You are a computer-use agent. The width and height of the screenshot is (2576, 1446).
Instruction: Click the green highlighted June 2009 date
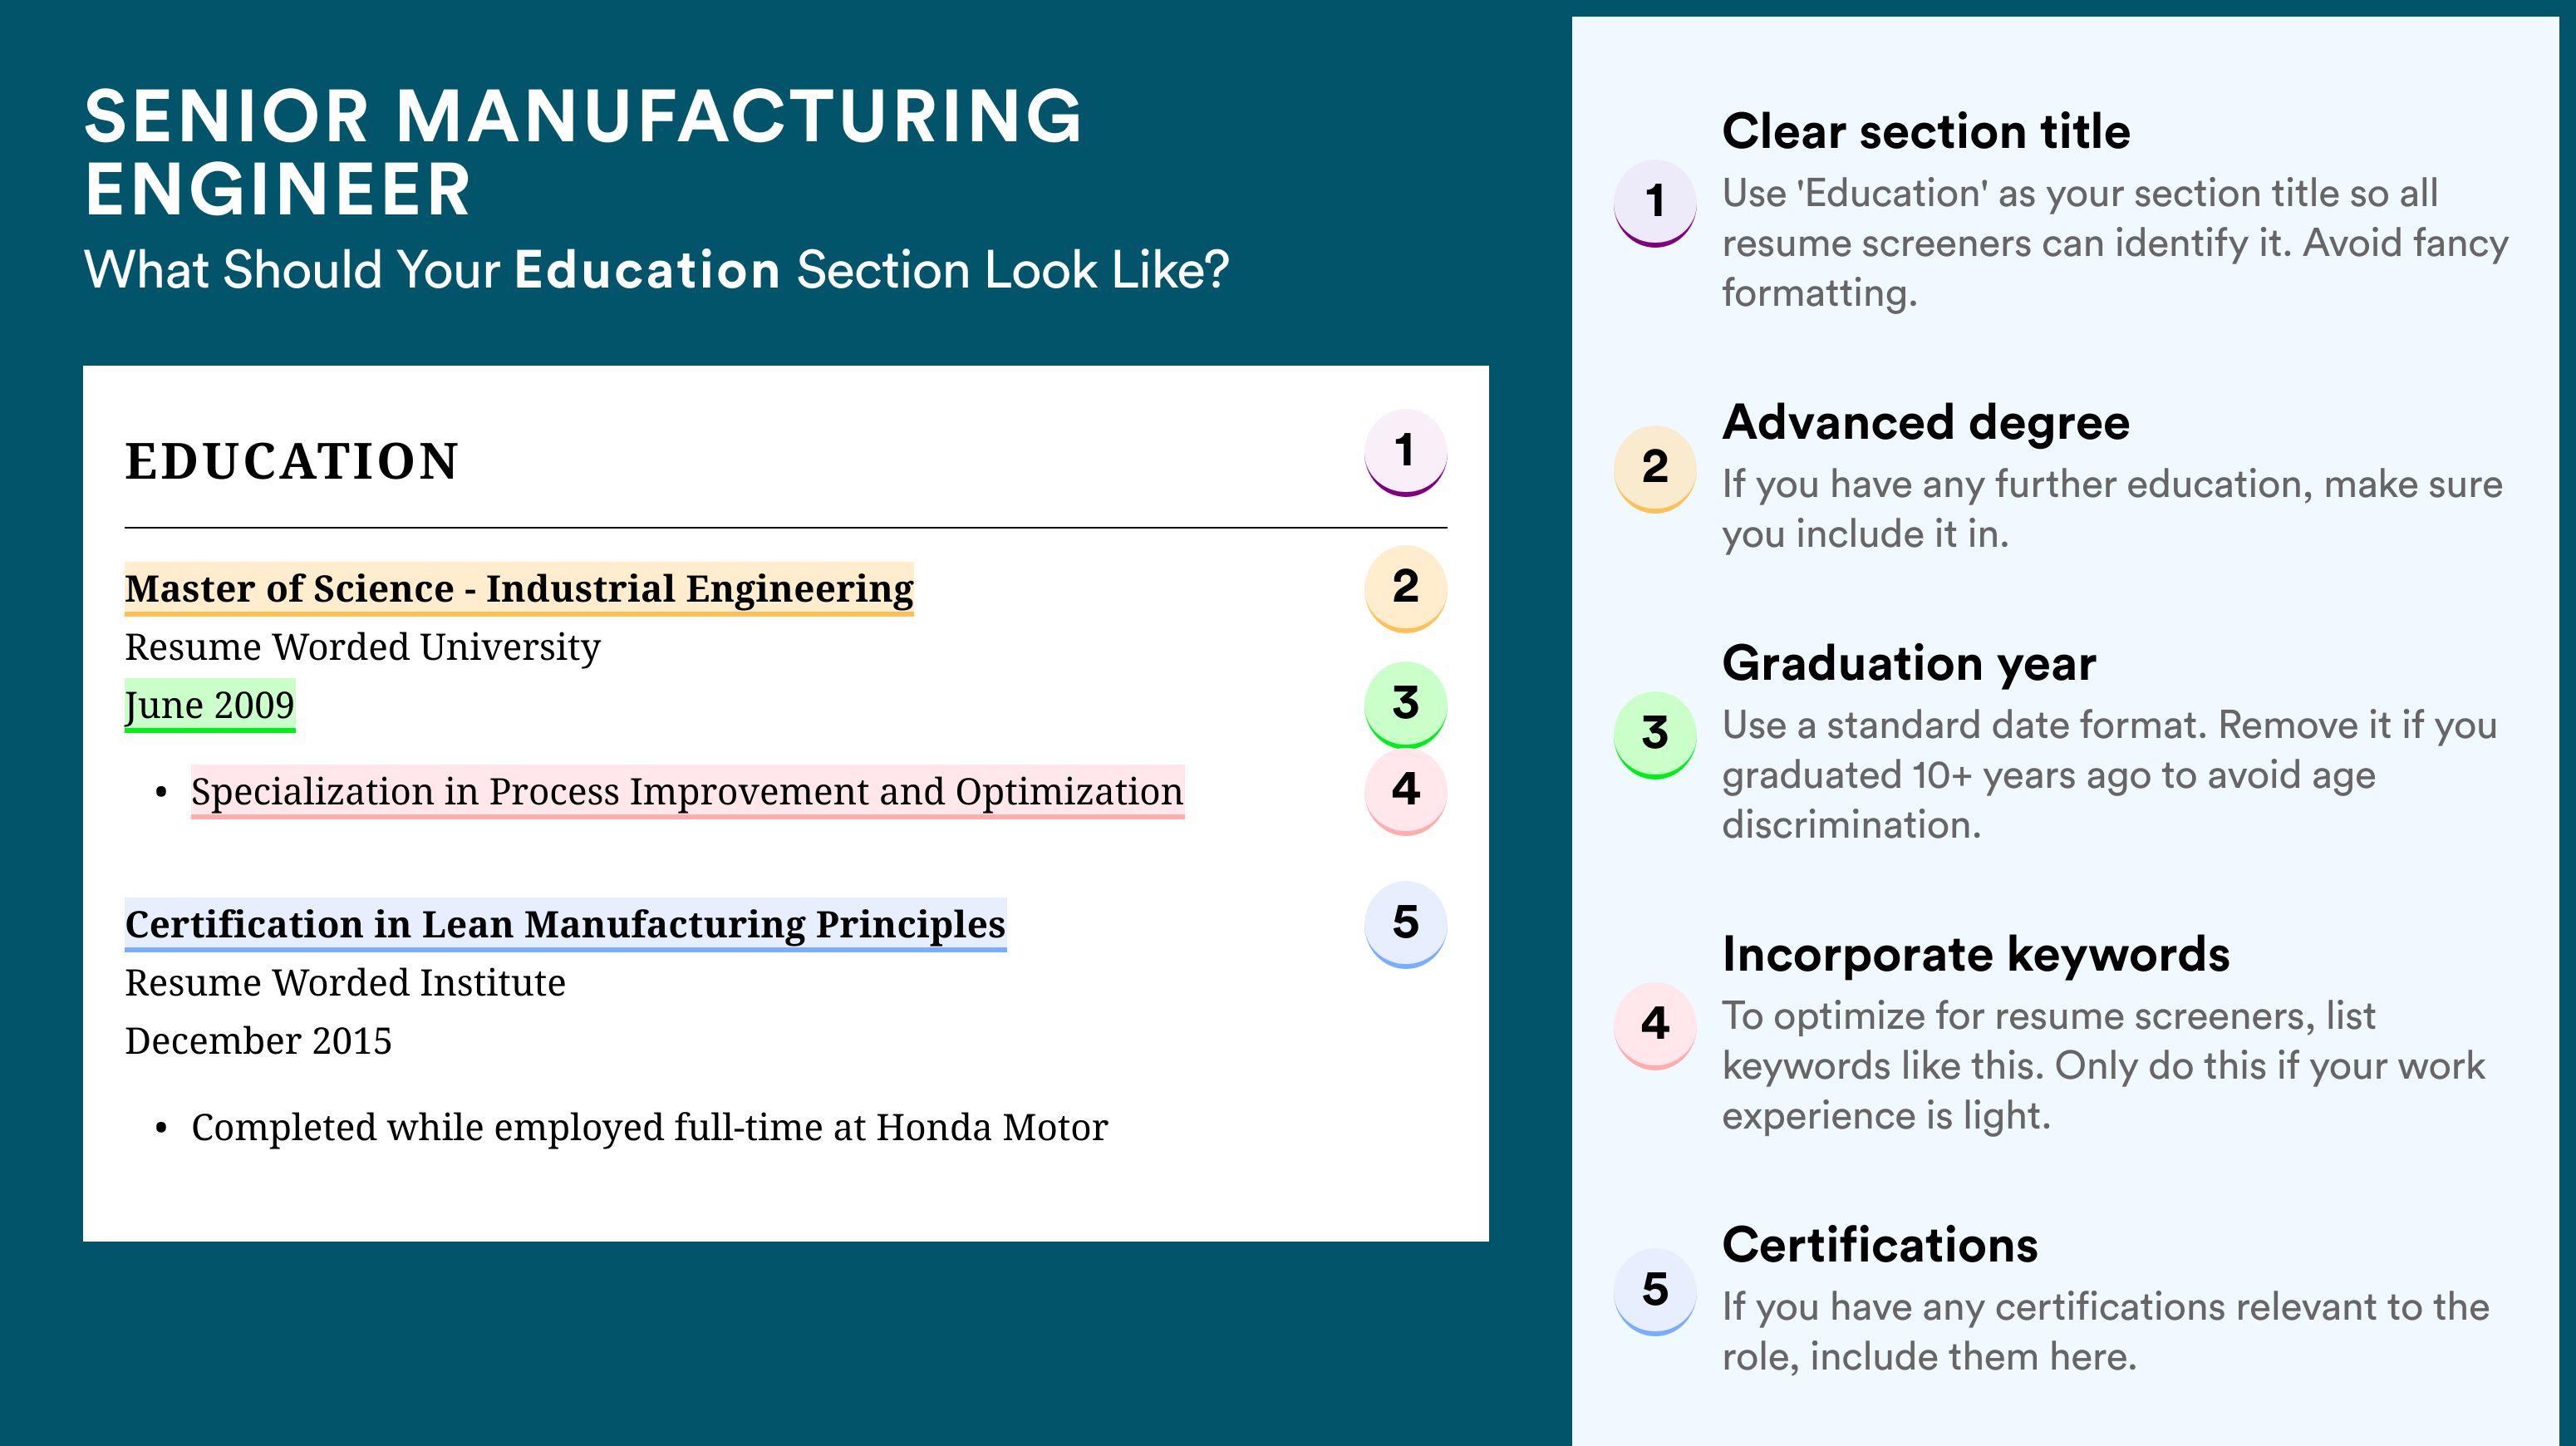coord(210,706)
